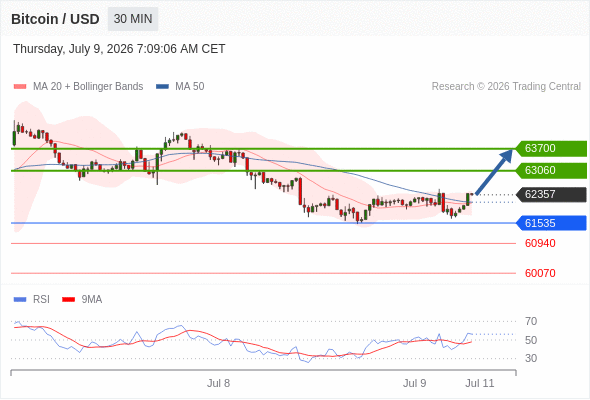The width and height of the screenshot is (590, 400).
Task: Click the 'Jul 9' time axis label
Action: tap(415, 383)
